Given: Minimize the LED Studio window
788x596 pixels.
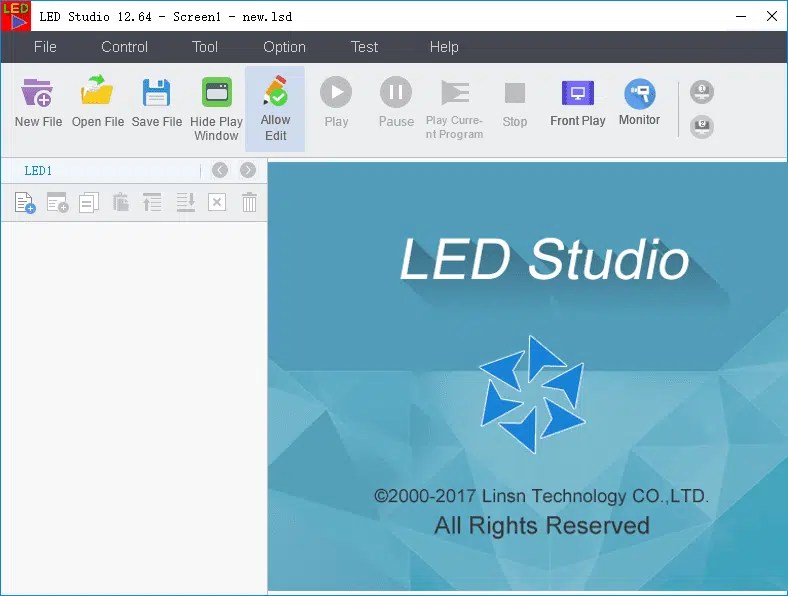Looking at the screenshot, I should coord(741,16).
